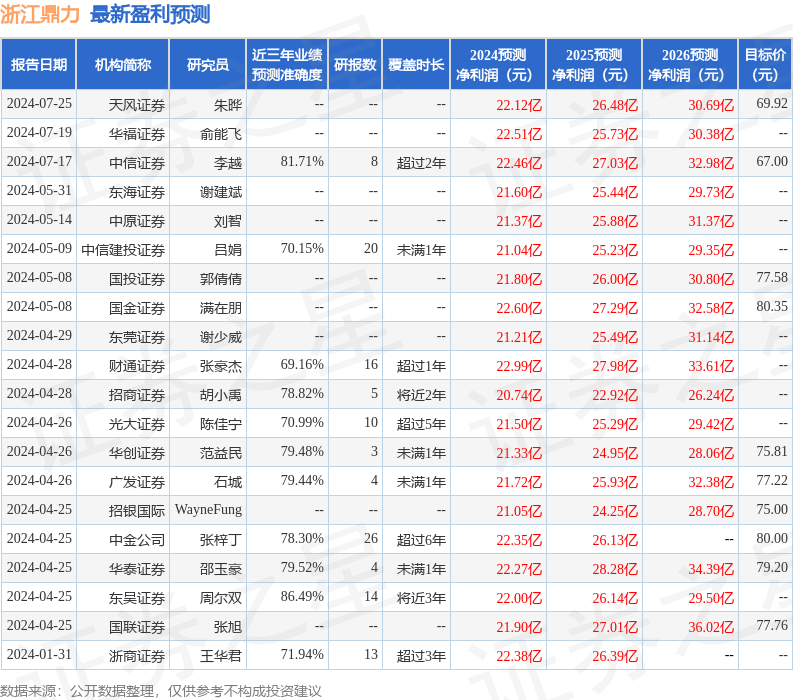Click the 最新盈利预测 heading
This screenshot has height=700, width=793.
point(150,14)
